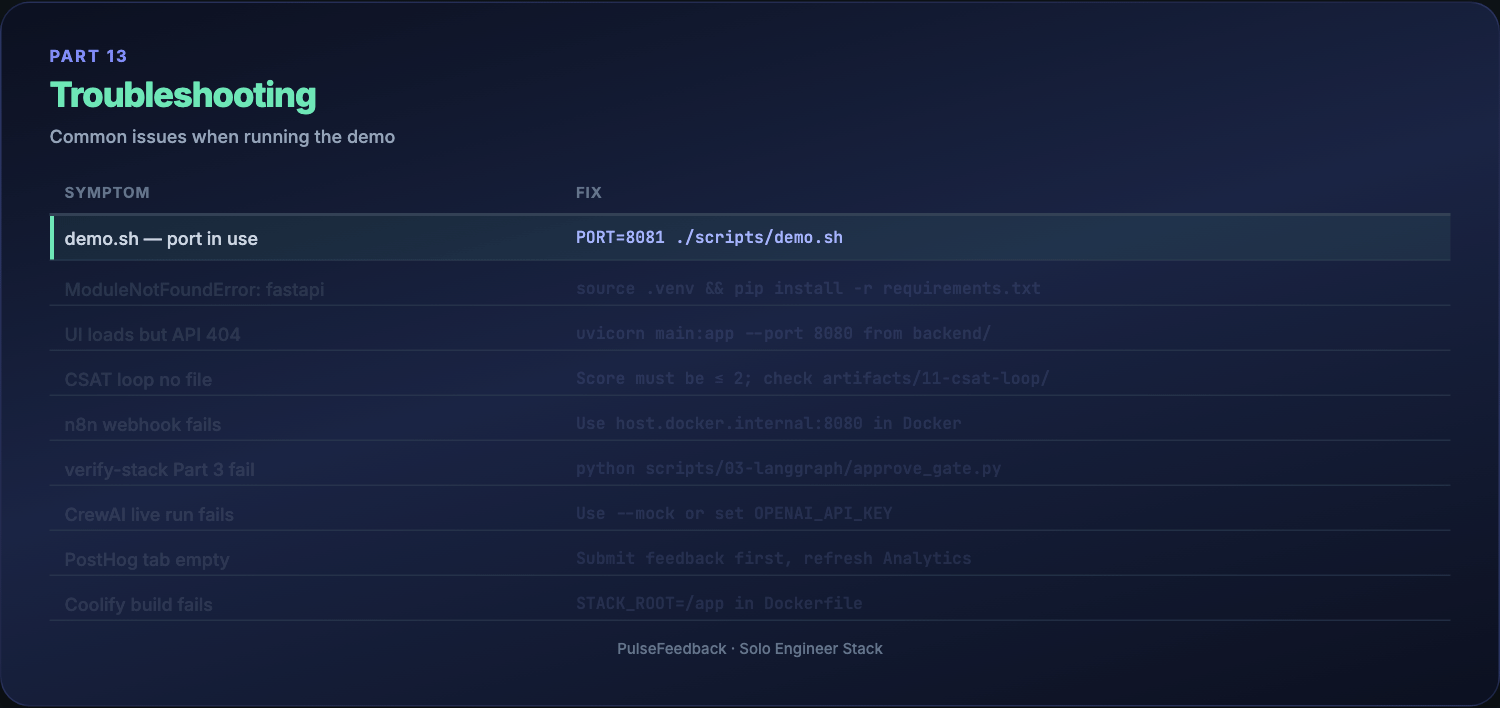Select the 'n8n webhook fails' symptom
The image size is (1500, 708).
[143, 424]
